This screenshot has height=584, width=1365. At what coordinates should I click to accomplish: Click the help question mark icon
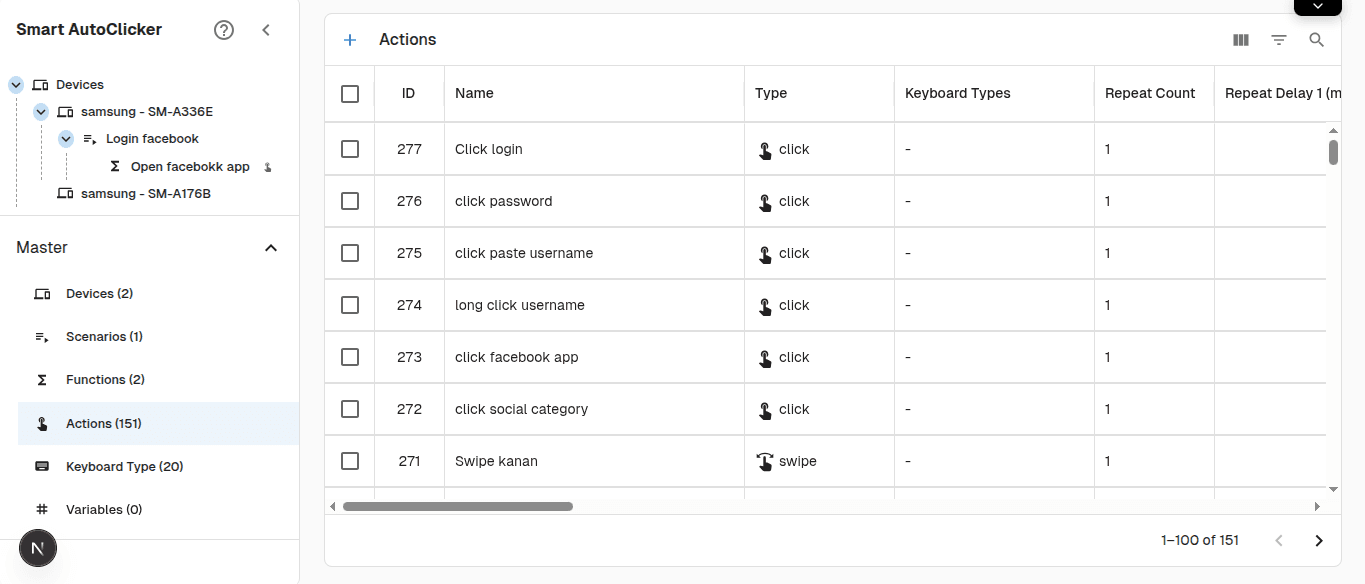[x=224, y=30]
